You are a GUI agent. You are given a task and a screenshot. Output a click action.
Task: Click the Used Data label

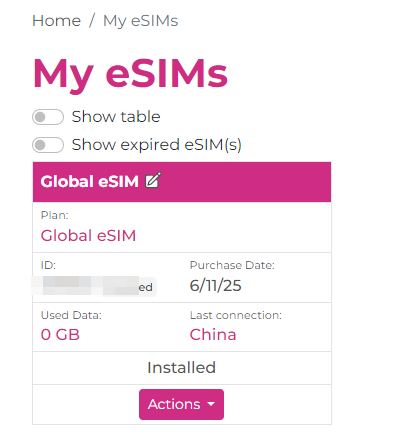pos(71,315)
